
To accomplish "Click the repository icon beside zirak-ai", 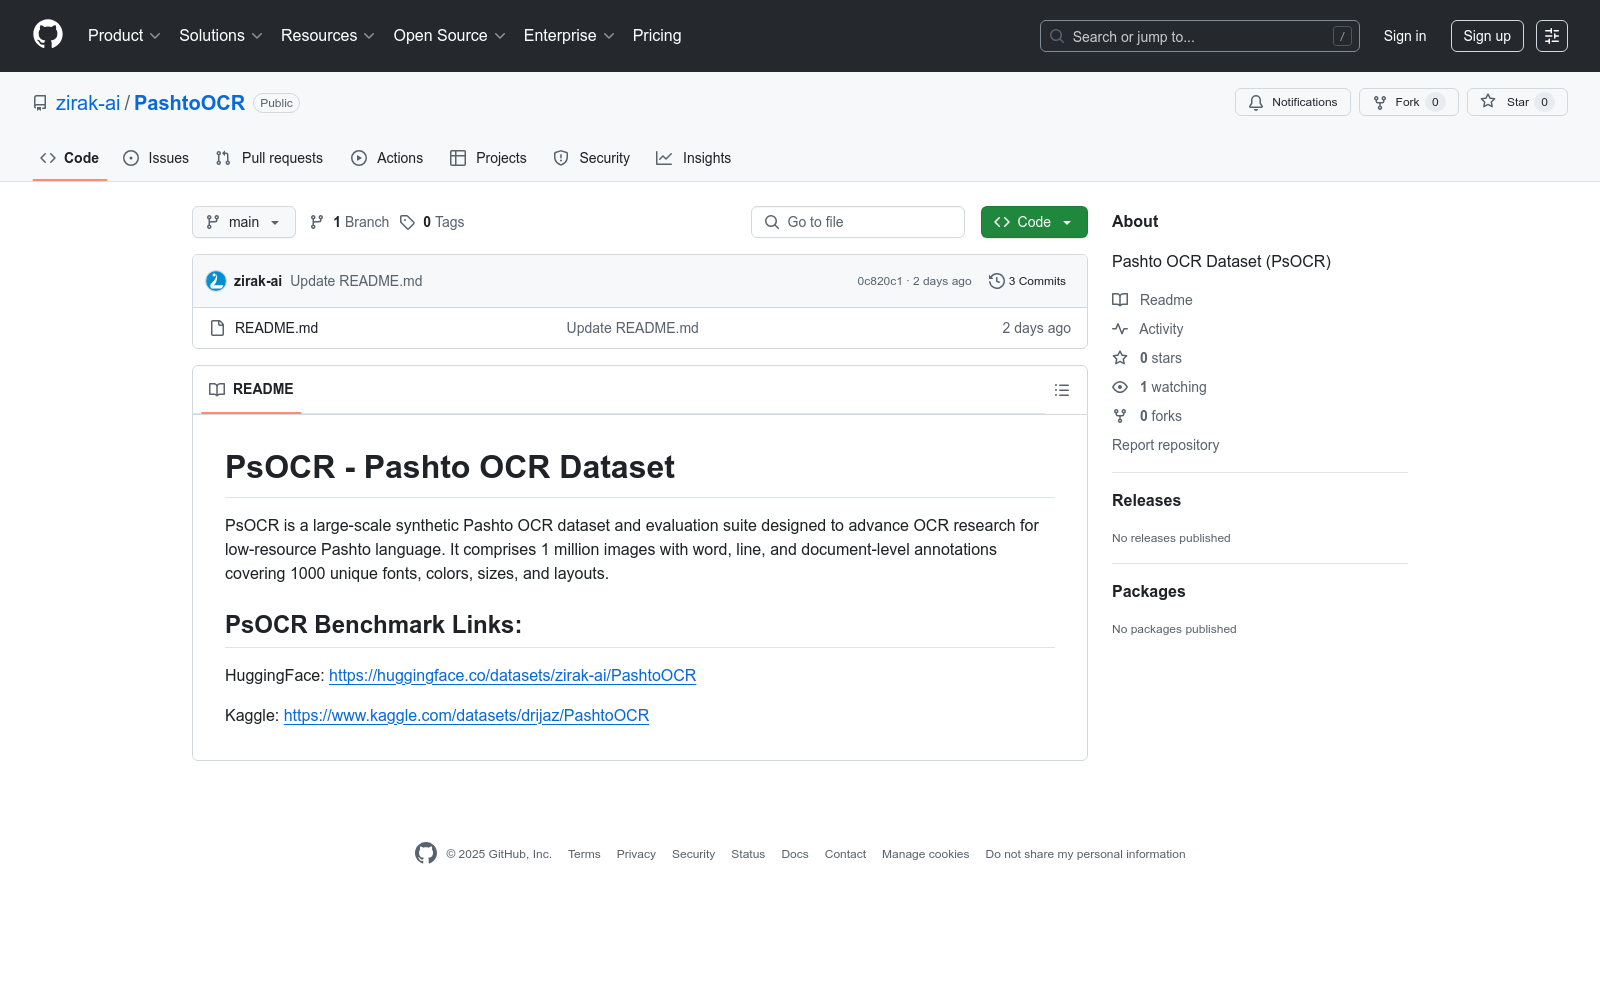I will [x=40, y=103].
